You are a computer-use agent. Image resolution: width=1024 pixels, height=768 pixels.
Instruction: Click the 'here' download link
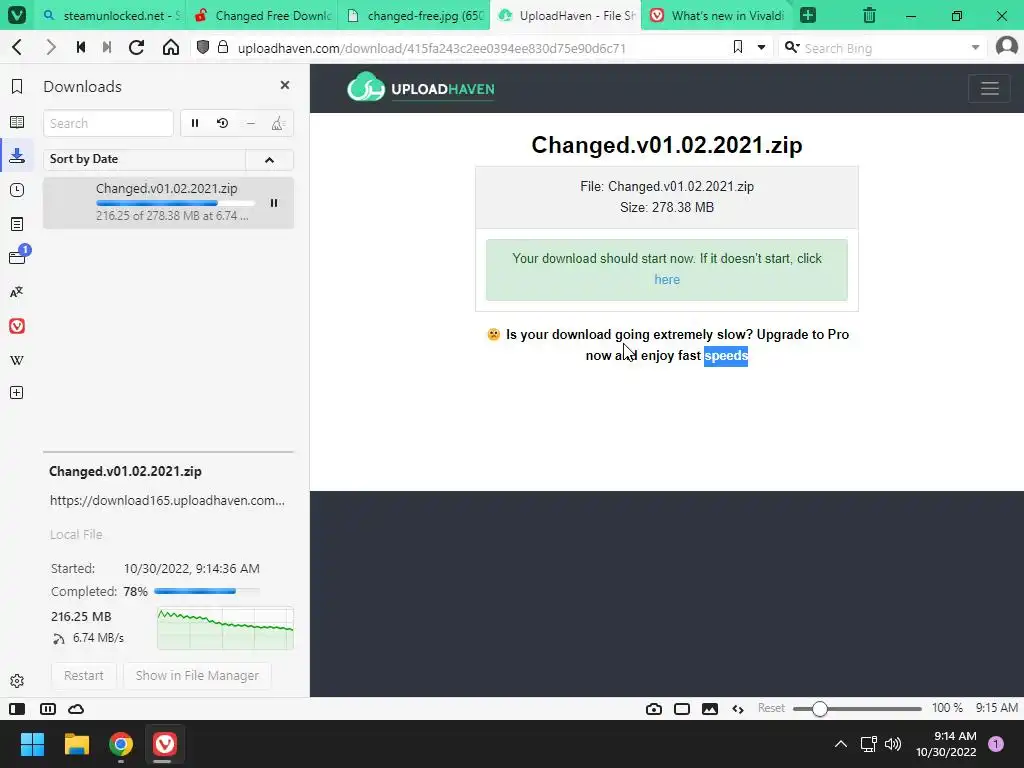pyautogui.click(x=667, y=280)
